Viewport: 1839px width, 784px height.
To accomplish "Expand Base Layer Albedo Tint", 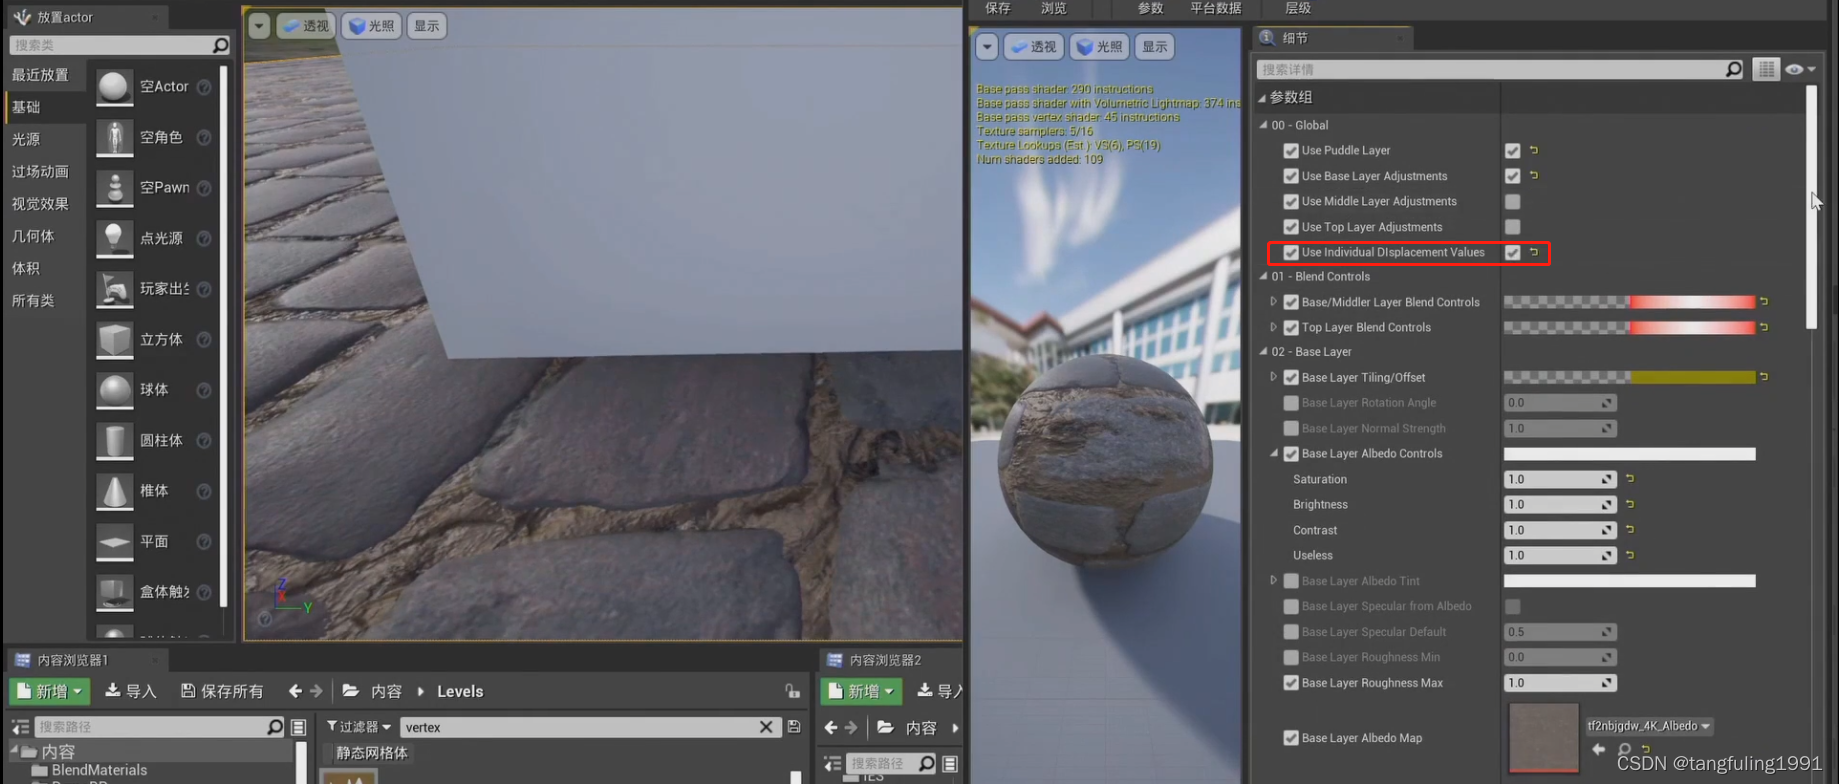I will tap(1274, 580).
